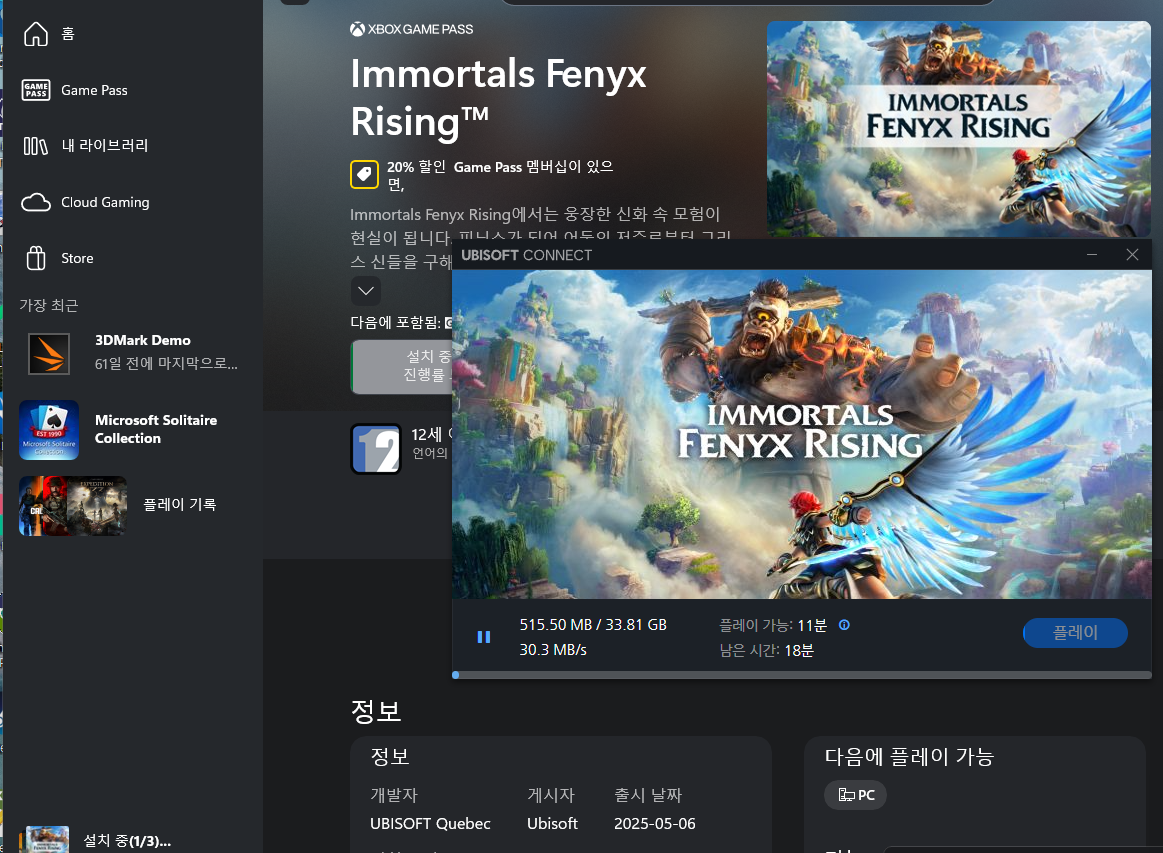Click the info icon beside 플레이 가능
Image resolution: width=1163 pixels, height=853 pixels.
(844, 625)
